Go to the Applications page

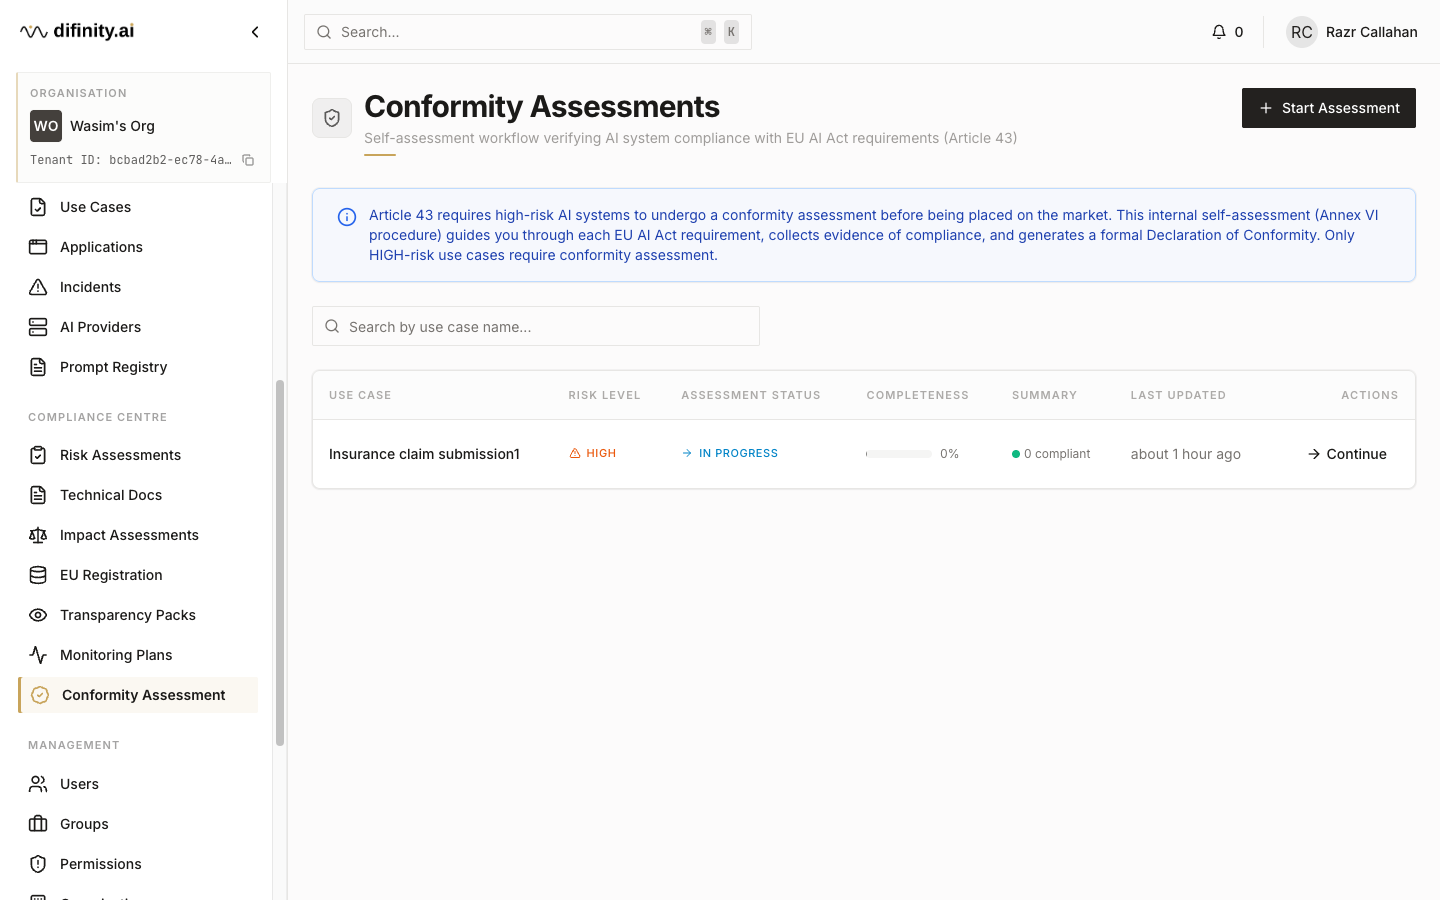click(138, 247)
